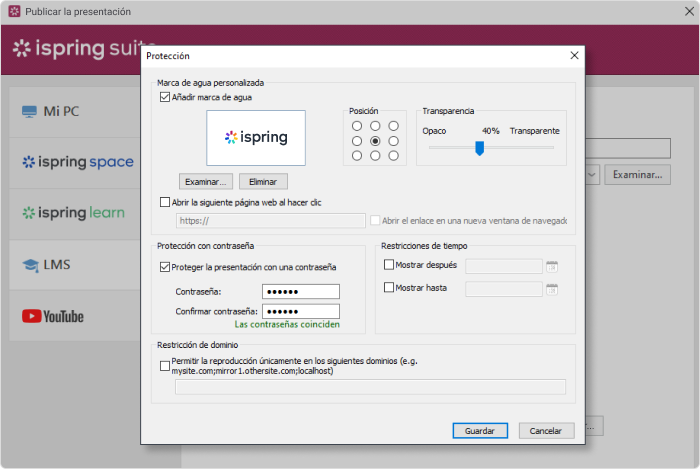Open dropdown arrow in Publicar window
The width and height of the screenshot is (700, 469).
(x=592, y=174)
